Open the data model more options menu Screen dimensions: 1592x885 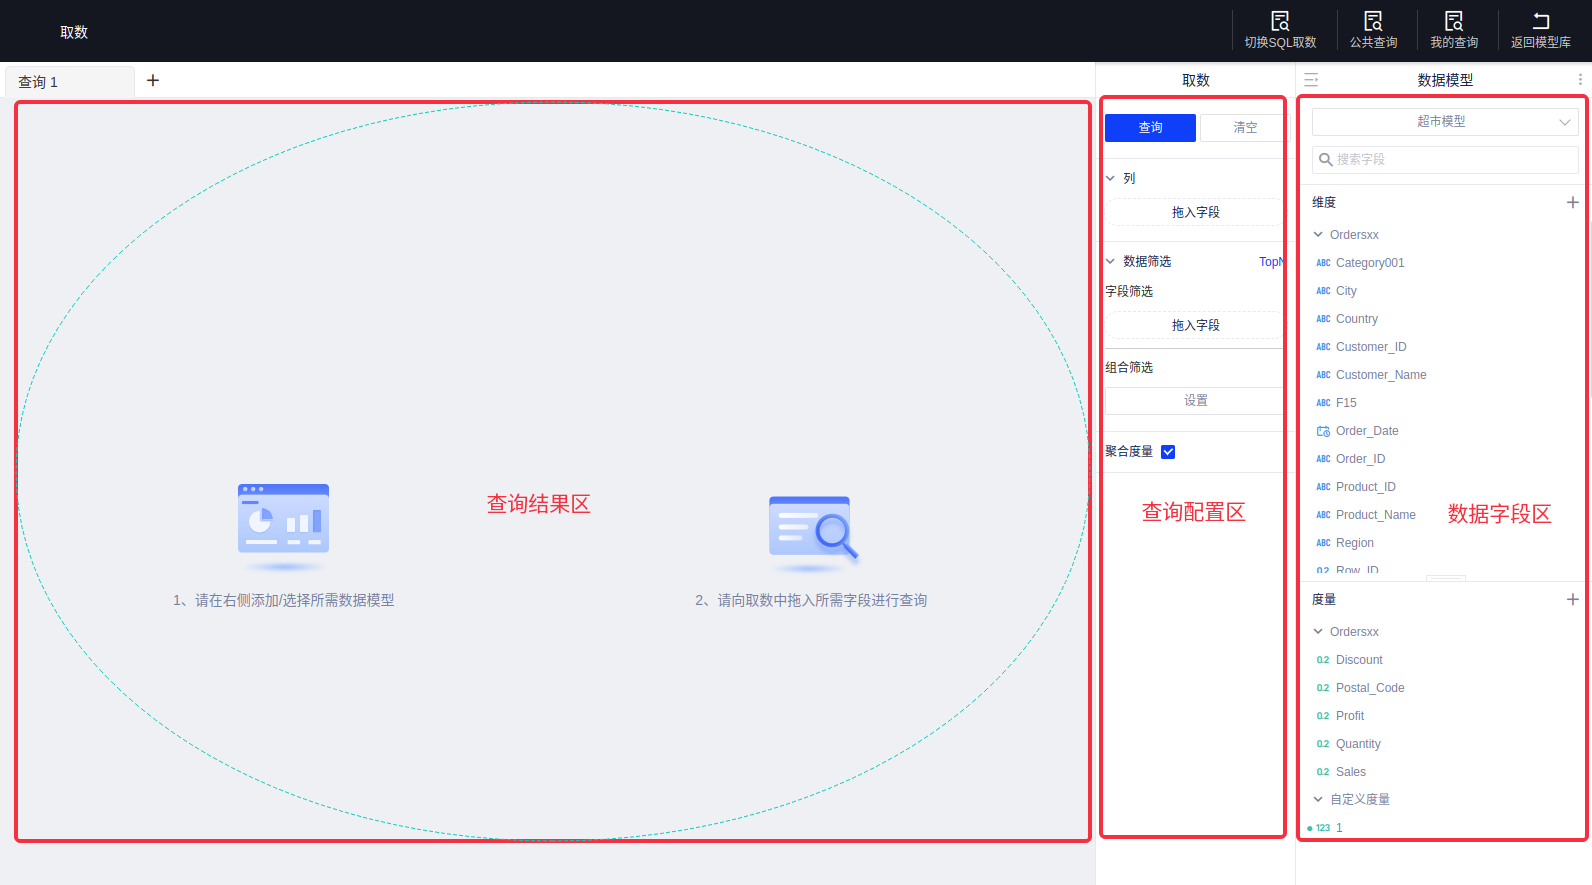[1580, 80]
